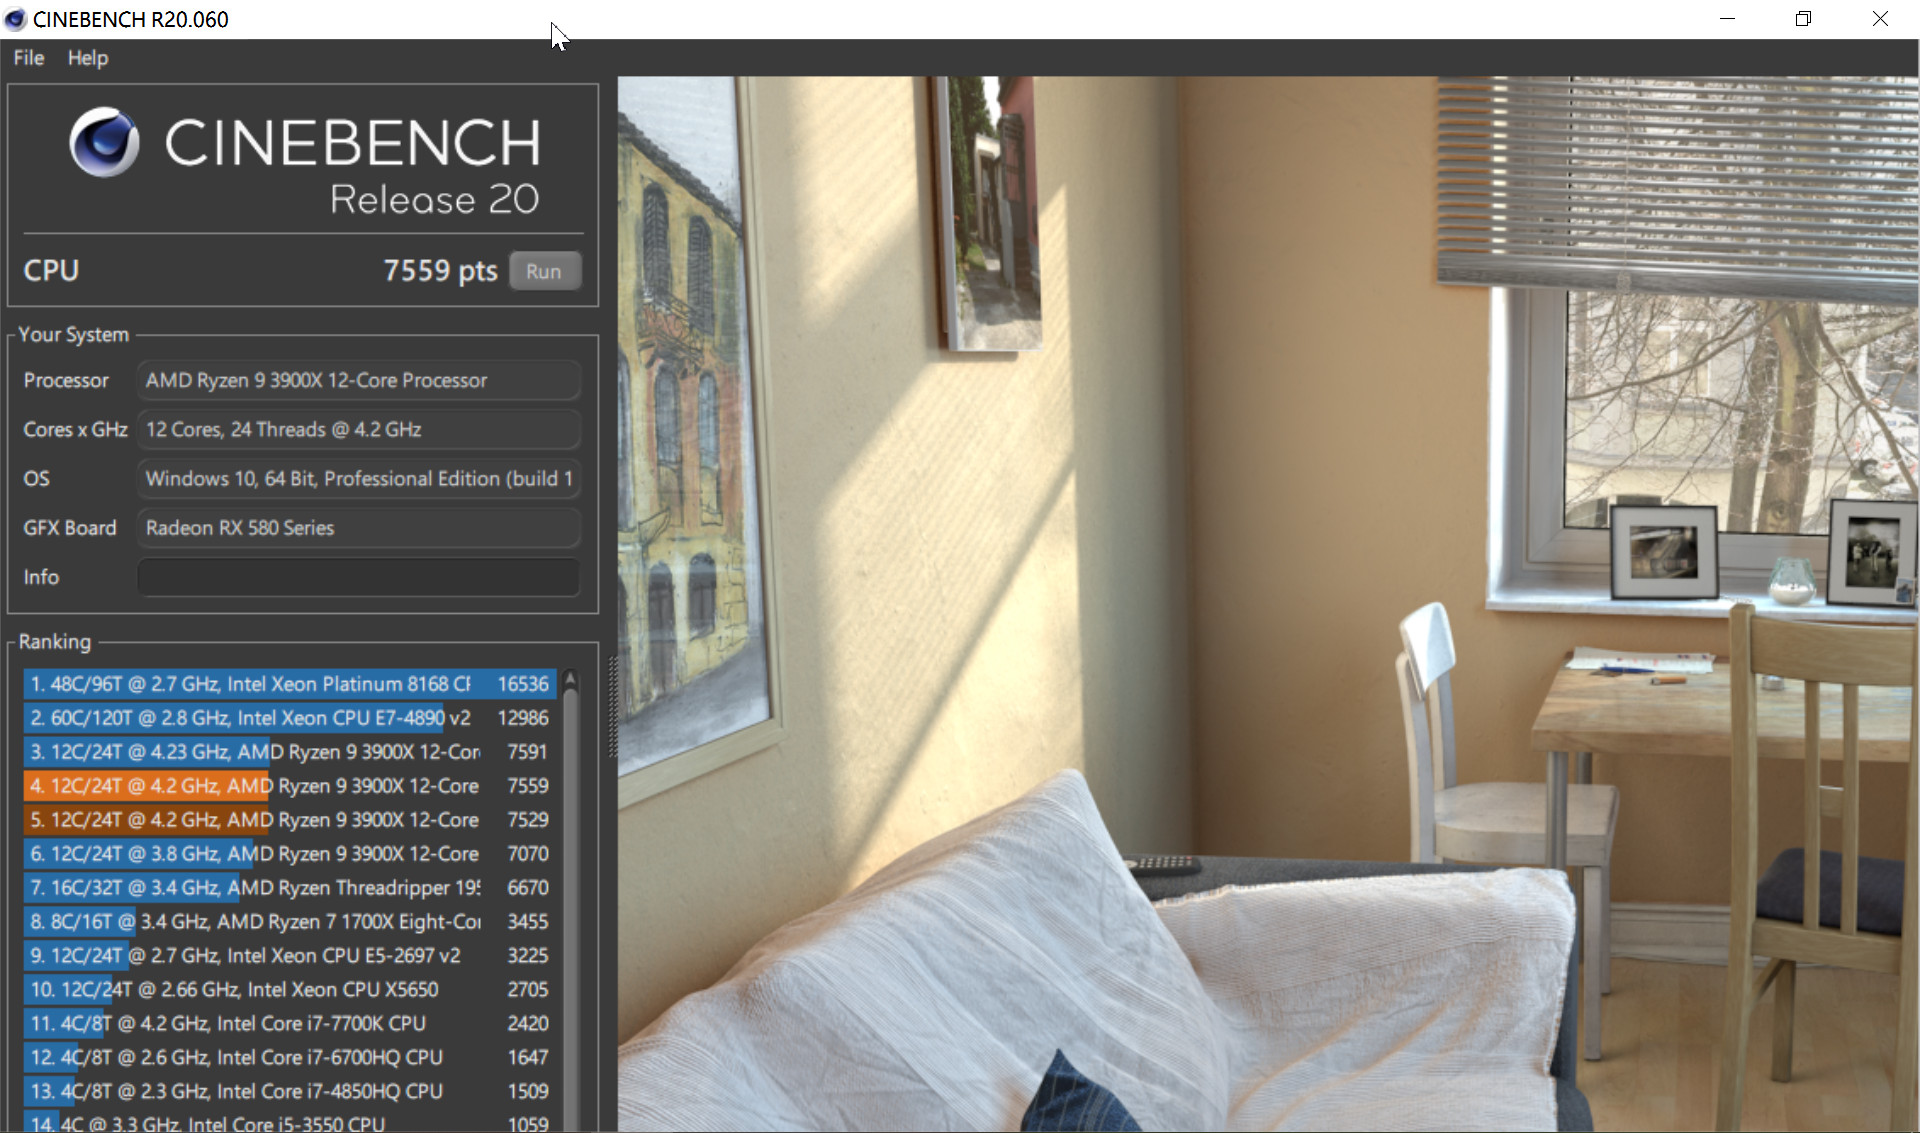The height and width of the screenshot is (1133, 1920).
Task: Click the Processor name field
Action: pos(358,380)
